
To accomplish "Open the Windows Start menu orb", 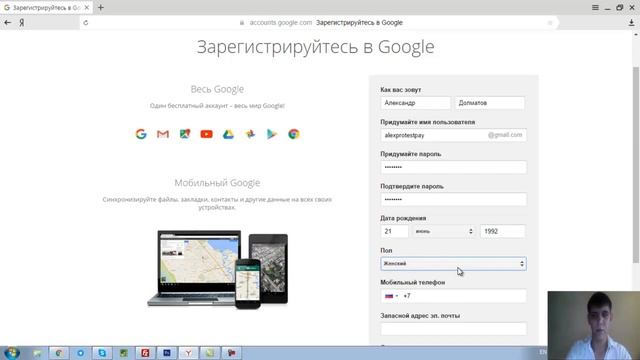I will [x=12, y=353].
